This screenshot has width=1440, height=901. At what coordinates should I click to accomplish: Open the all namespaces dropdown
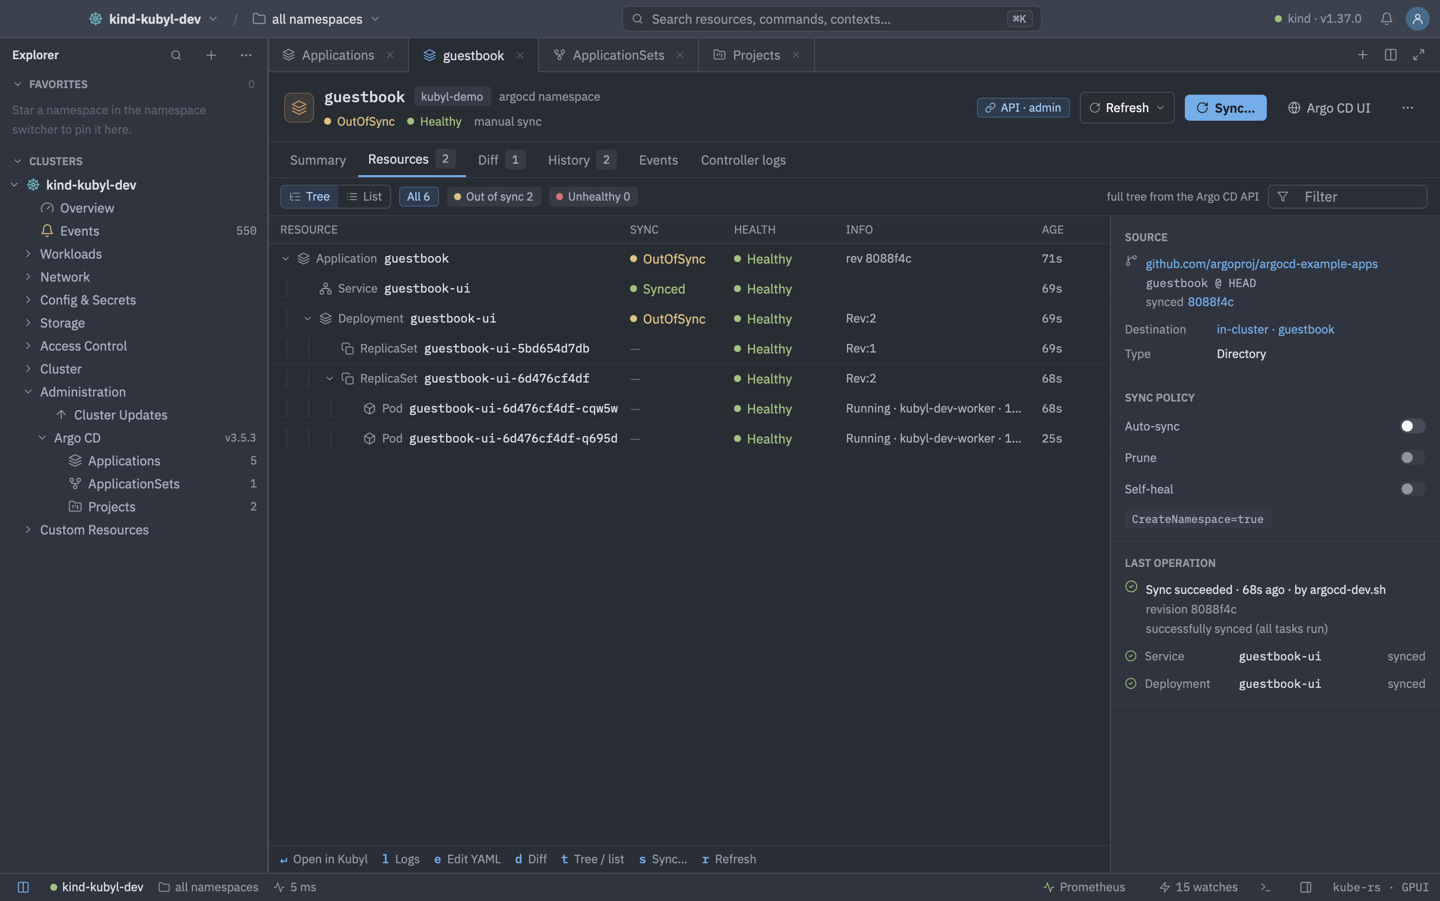pos(316,19)
